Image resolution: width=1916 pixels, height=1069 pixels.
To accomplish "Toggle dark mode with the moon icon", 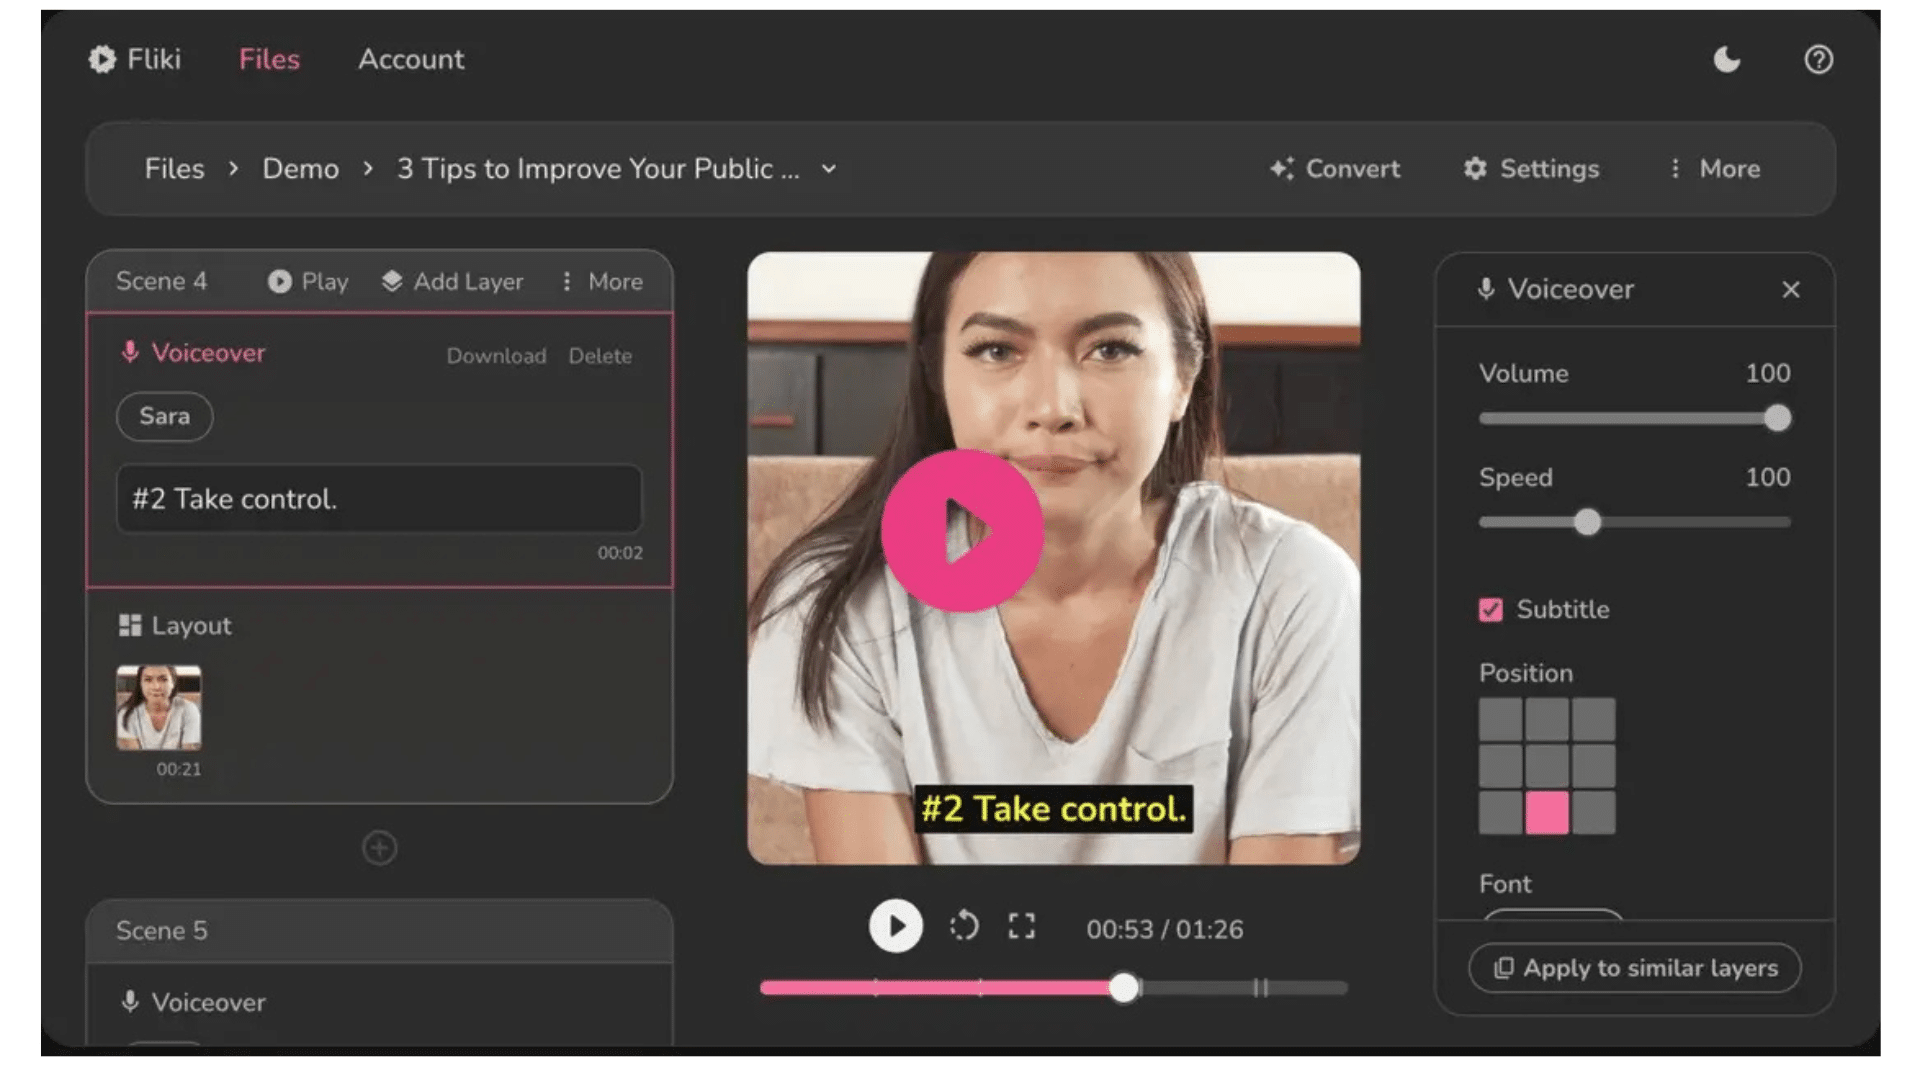I will click(1726, 60).
